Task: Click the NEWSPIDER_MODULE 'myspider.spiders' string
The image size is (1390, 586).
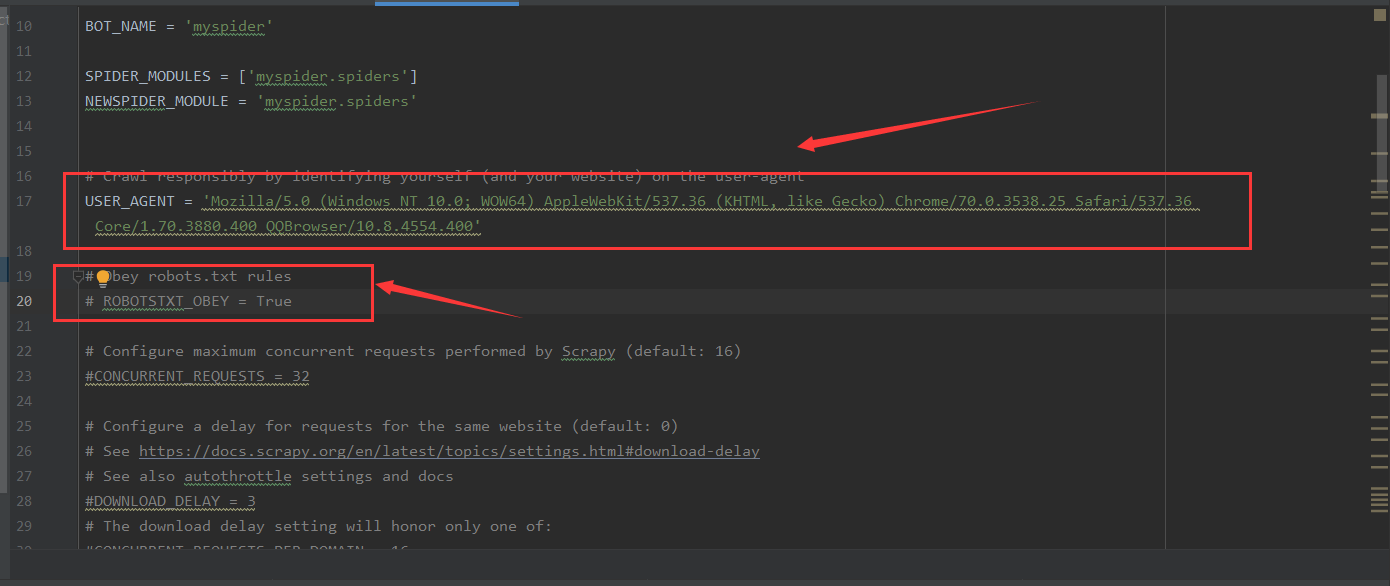Action: pos(337,101)
